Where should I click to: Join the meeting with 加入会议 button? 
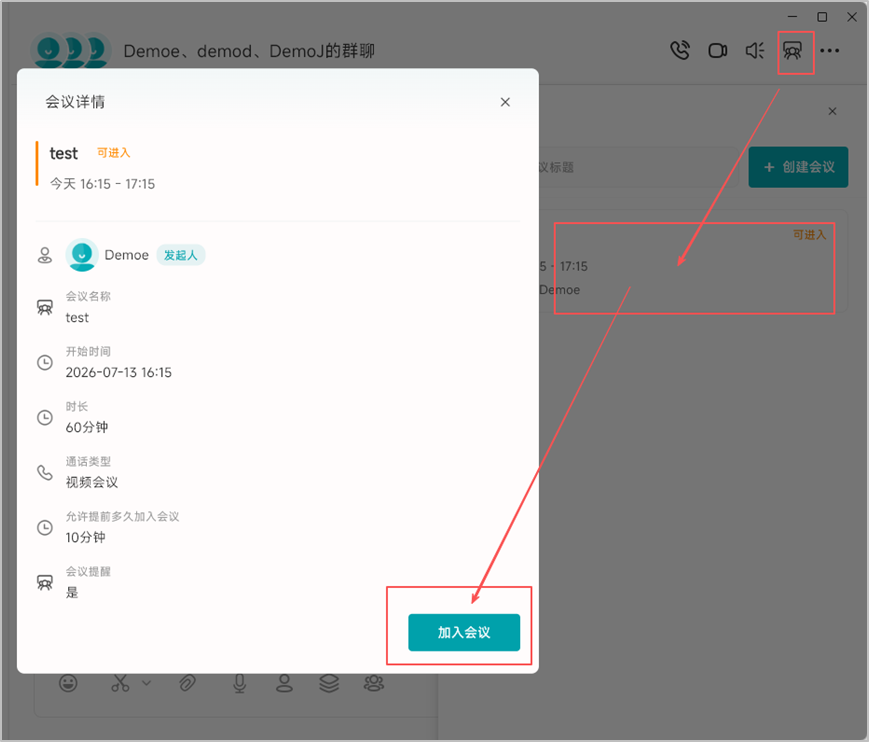point(464,632)
